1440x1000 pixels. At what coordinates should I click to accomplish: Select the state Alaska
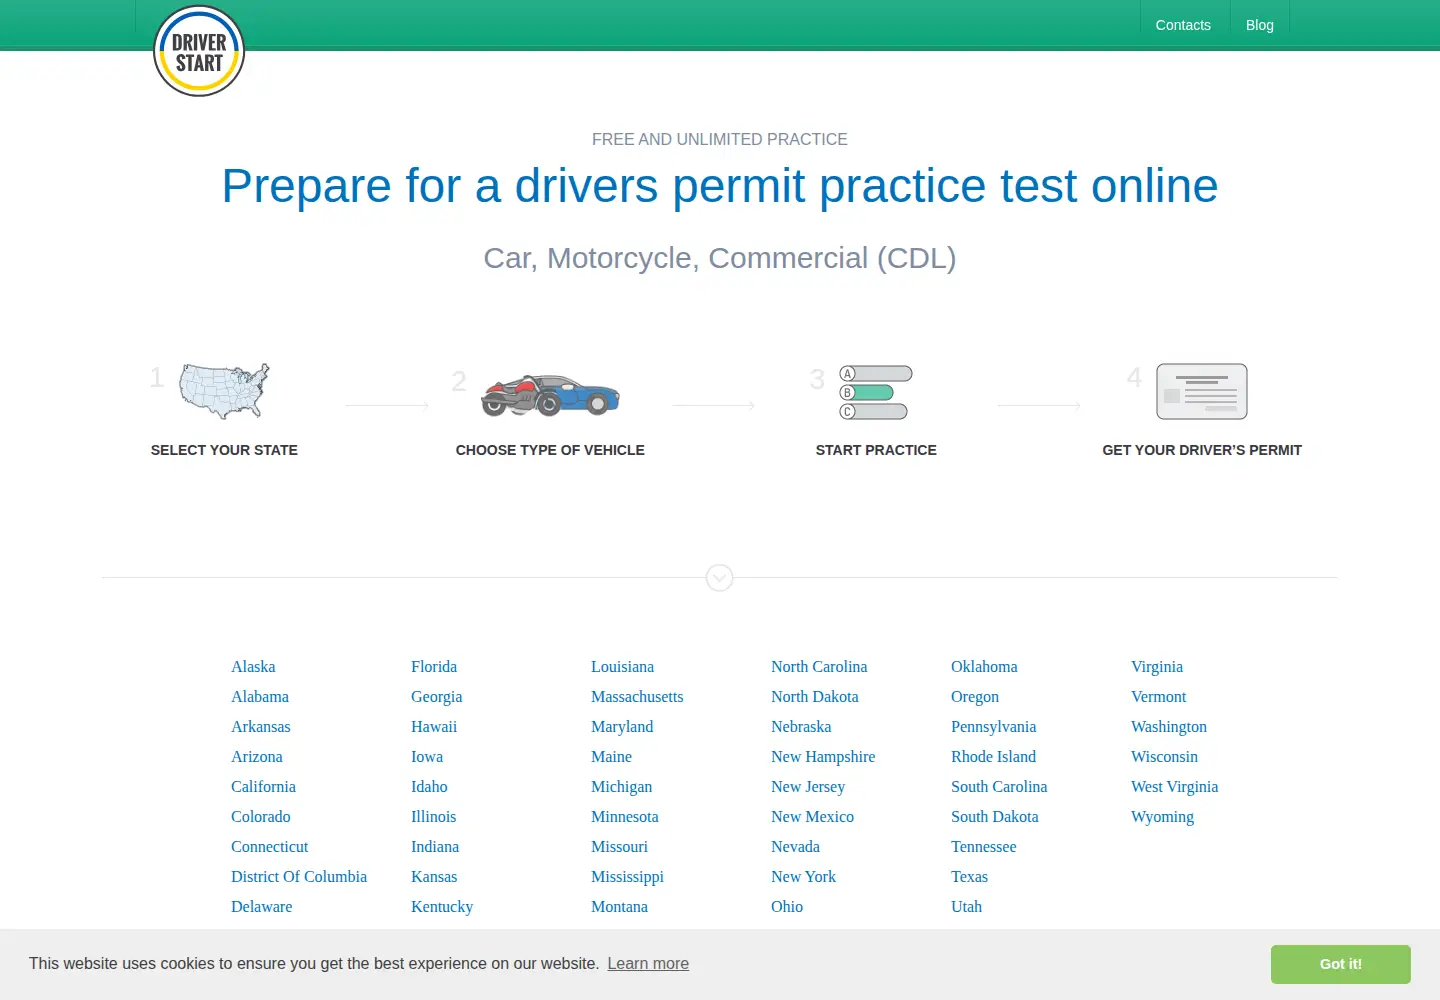point(253,667)
